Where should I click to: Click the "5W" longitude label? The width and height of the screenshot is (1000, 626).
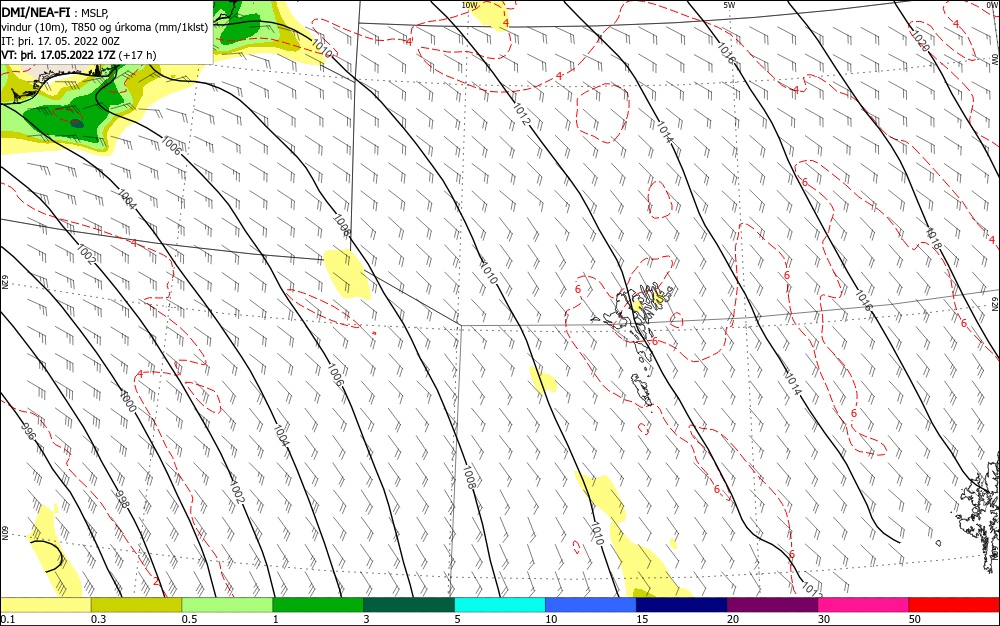click(x=729, y=6)
